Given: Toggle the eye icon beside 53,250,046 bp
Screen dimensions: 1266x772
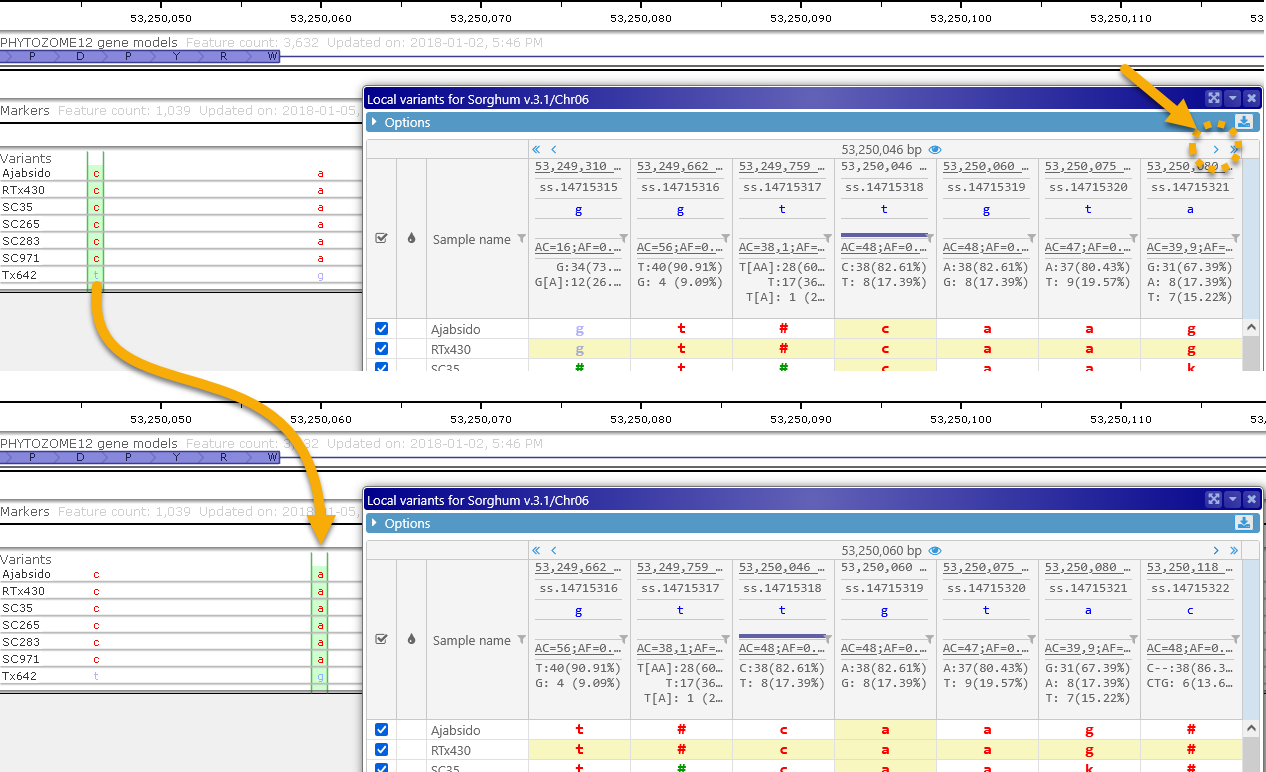Looking at the screenshot, I should [x=935, y=149].
